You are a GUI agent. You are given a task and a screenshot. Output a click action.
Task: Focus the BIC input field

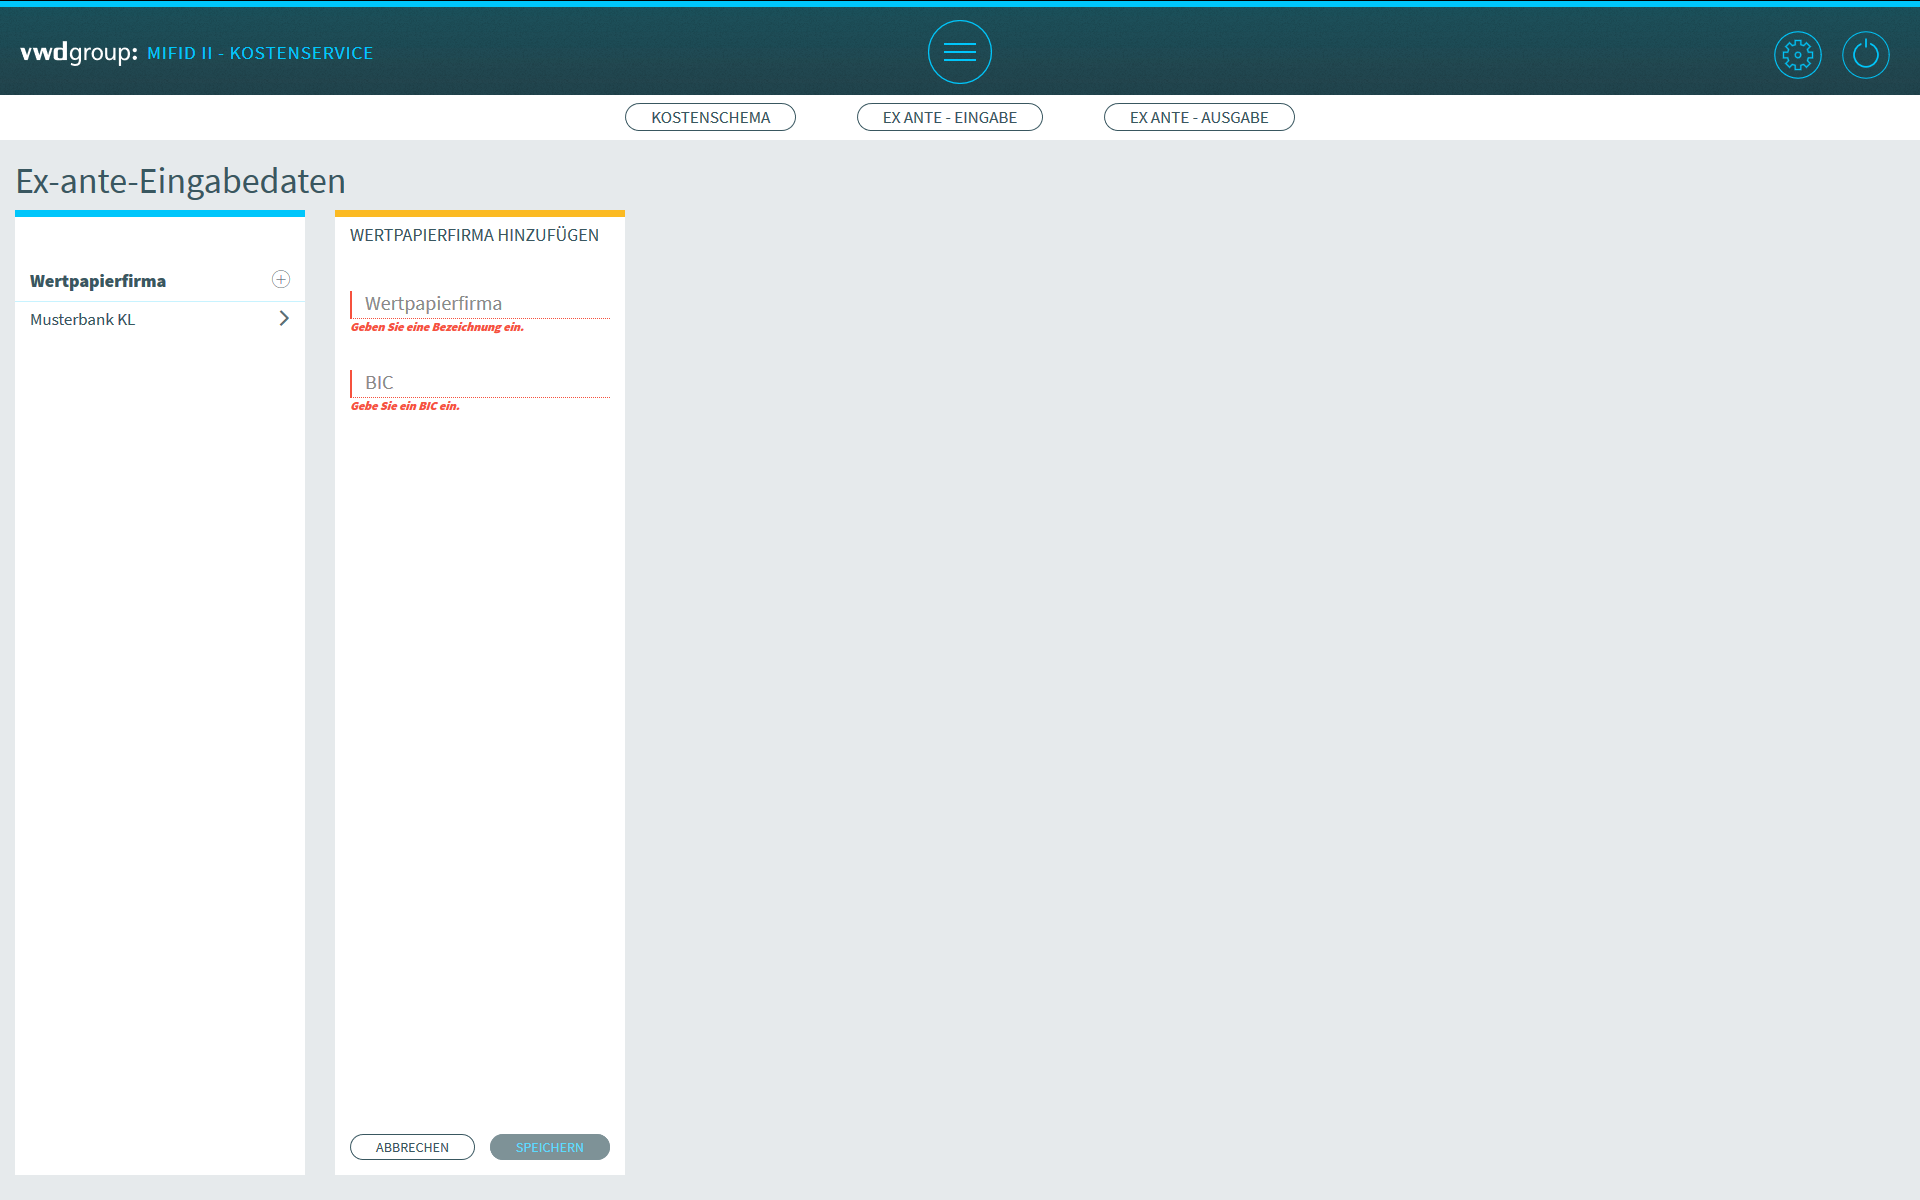481,382
